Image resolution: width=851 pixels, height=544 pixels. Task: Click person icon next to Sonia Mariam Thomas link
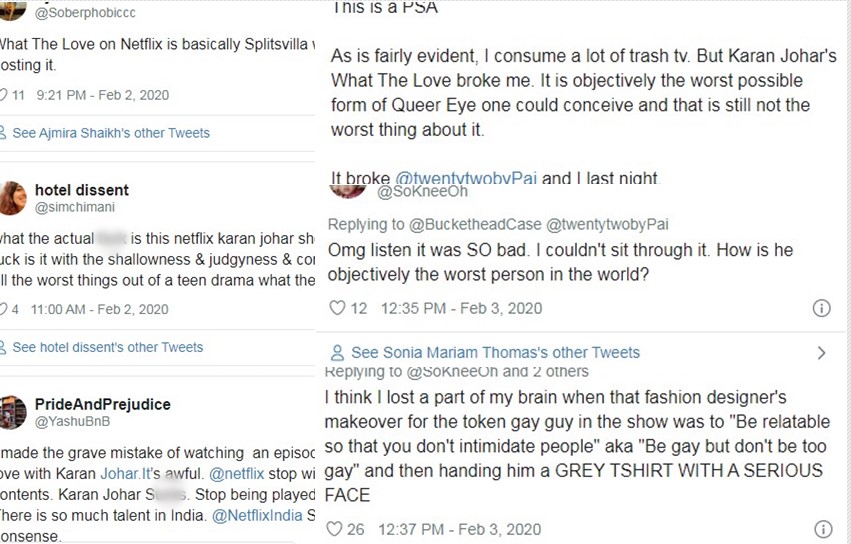337,352
